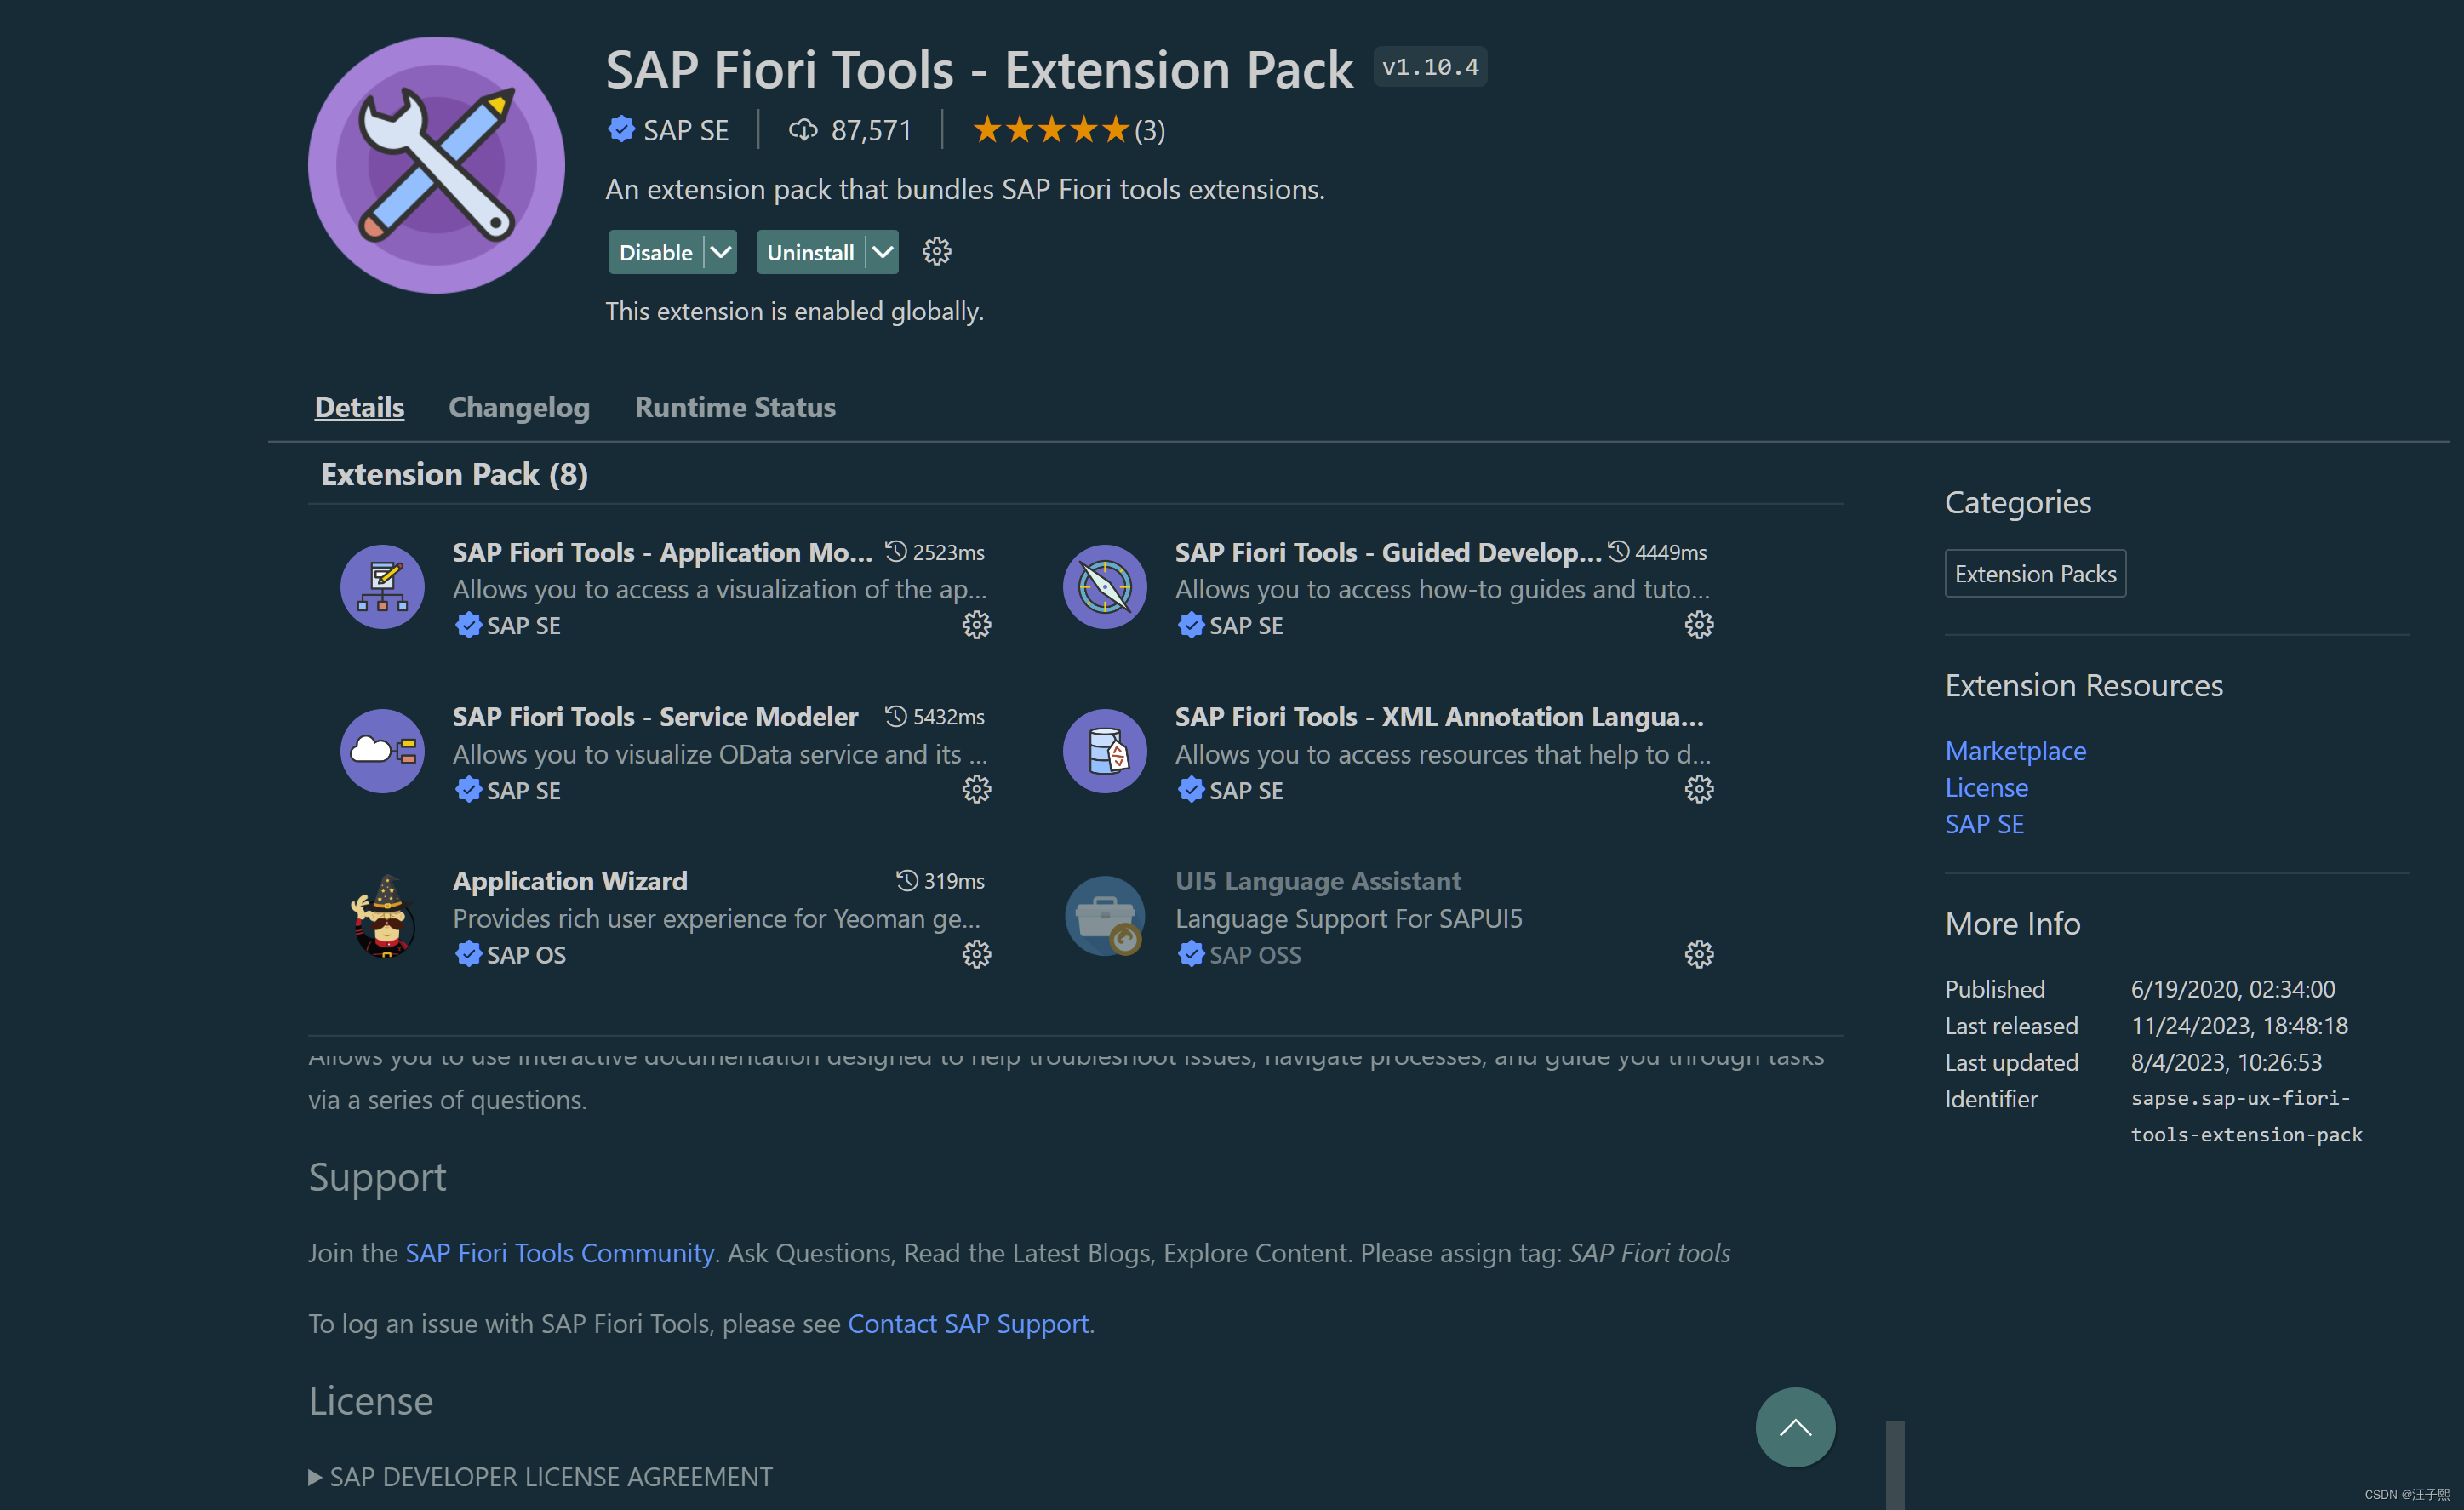2464x1510 pixels.
Task: Switch to the Details tab
Action: click(359, 407)
